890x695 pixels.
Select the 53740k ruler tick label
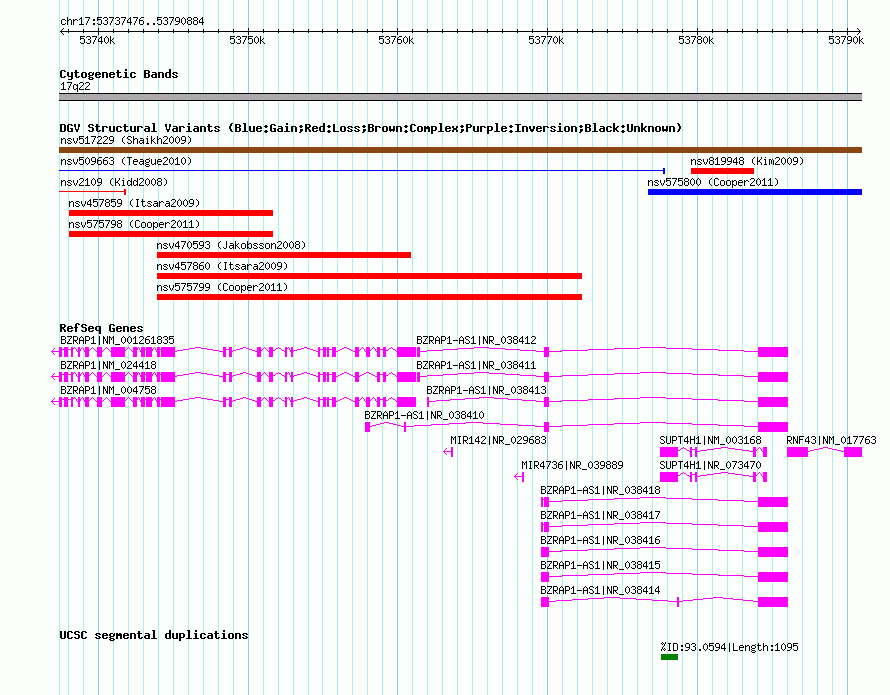click(x=97, y=40)
